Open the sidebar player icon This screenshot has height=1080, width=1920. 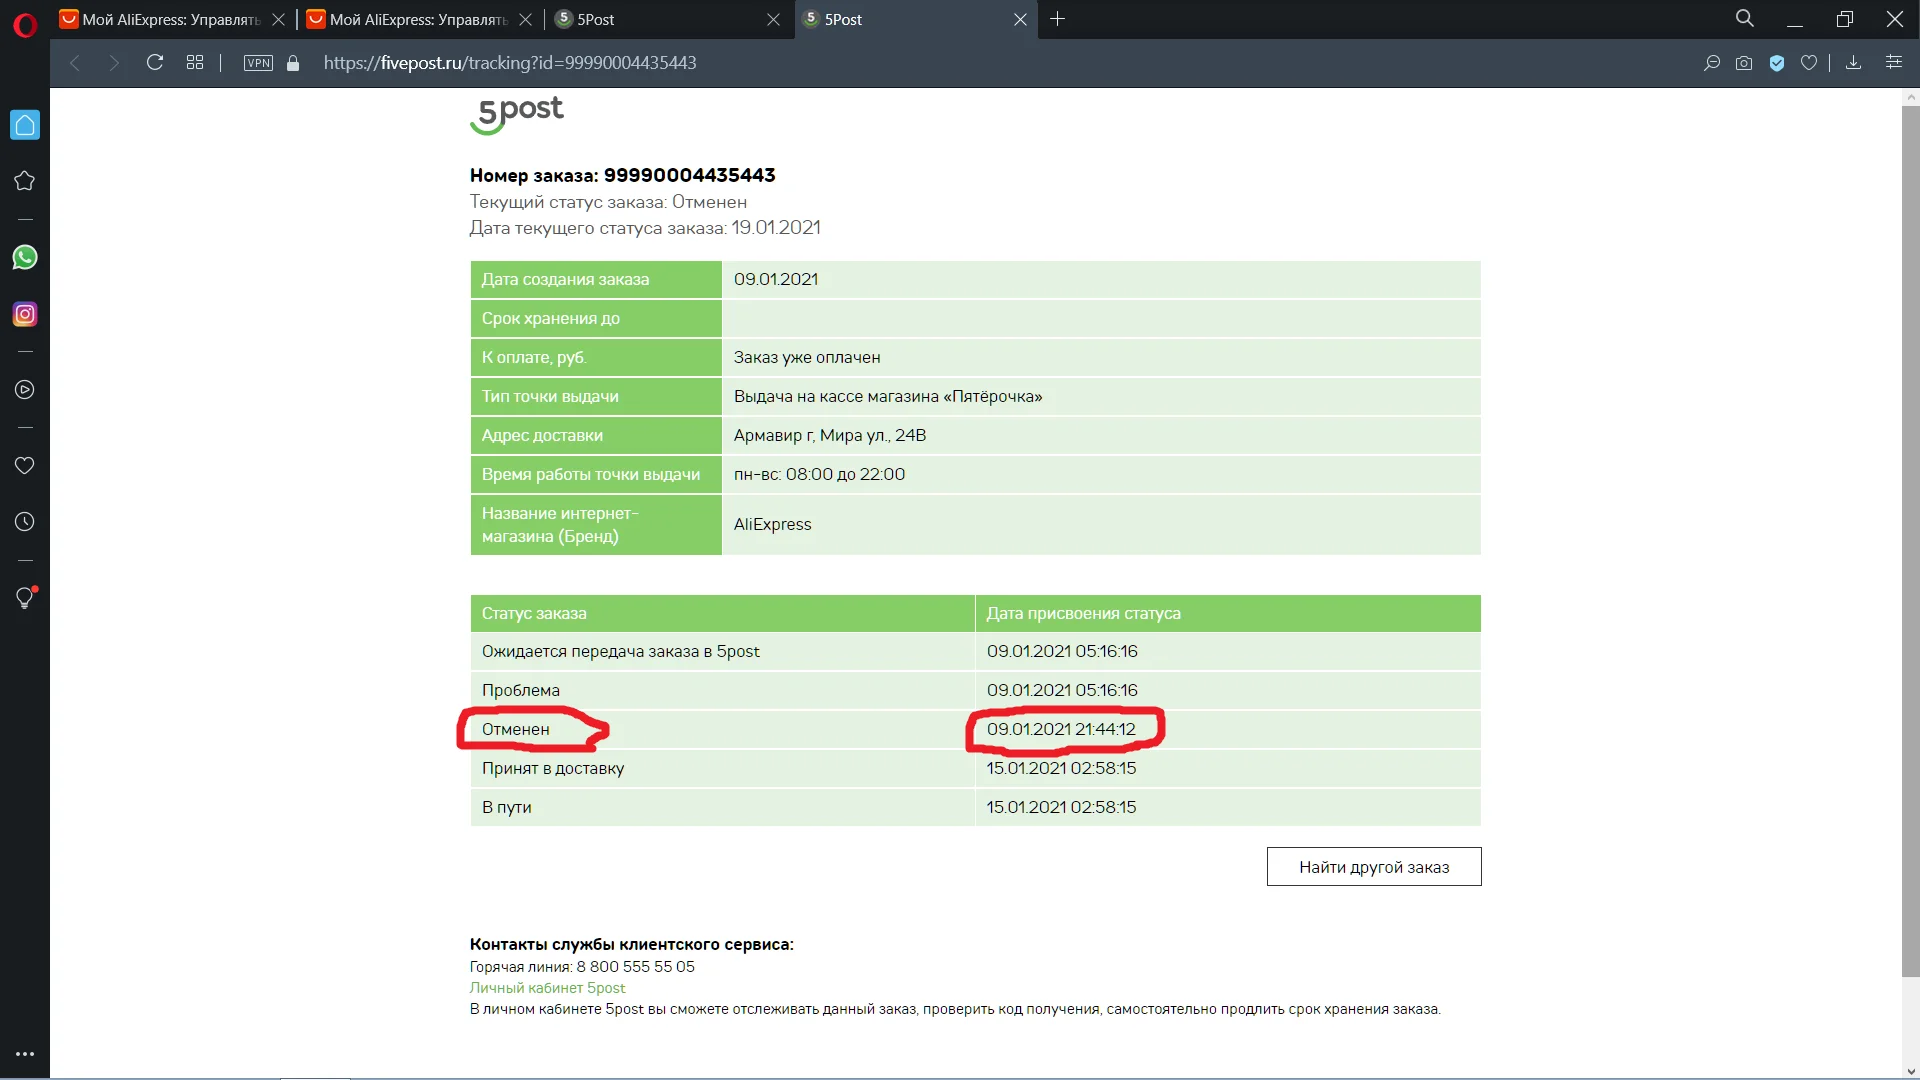25,390
